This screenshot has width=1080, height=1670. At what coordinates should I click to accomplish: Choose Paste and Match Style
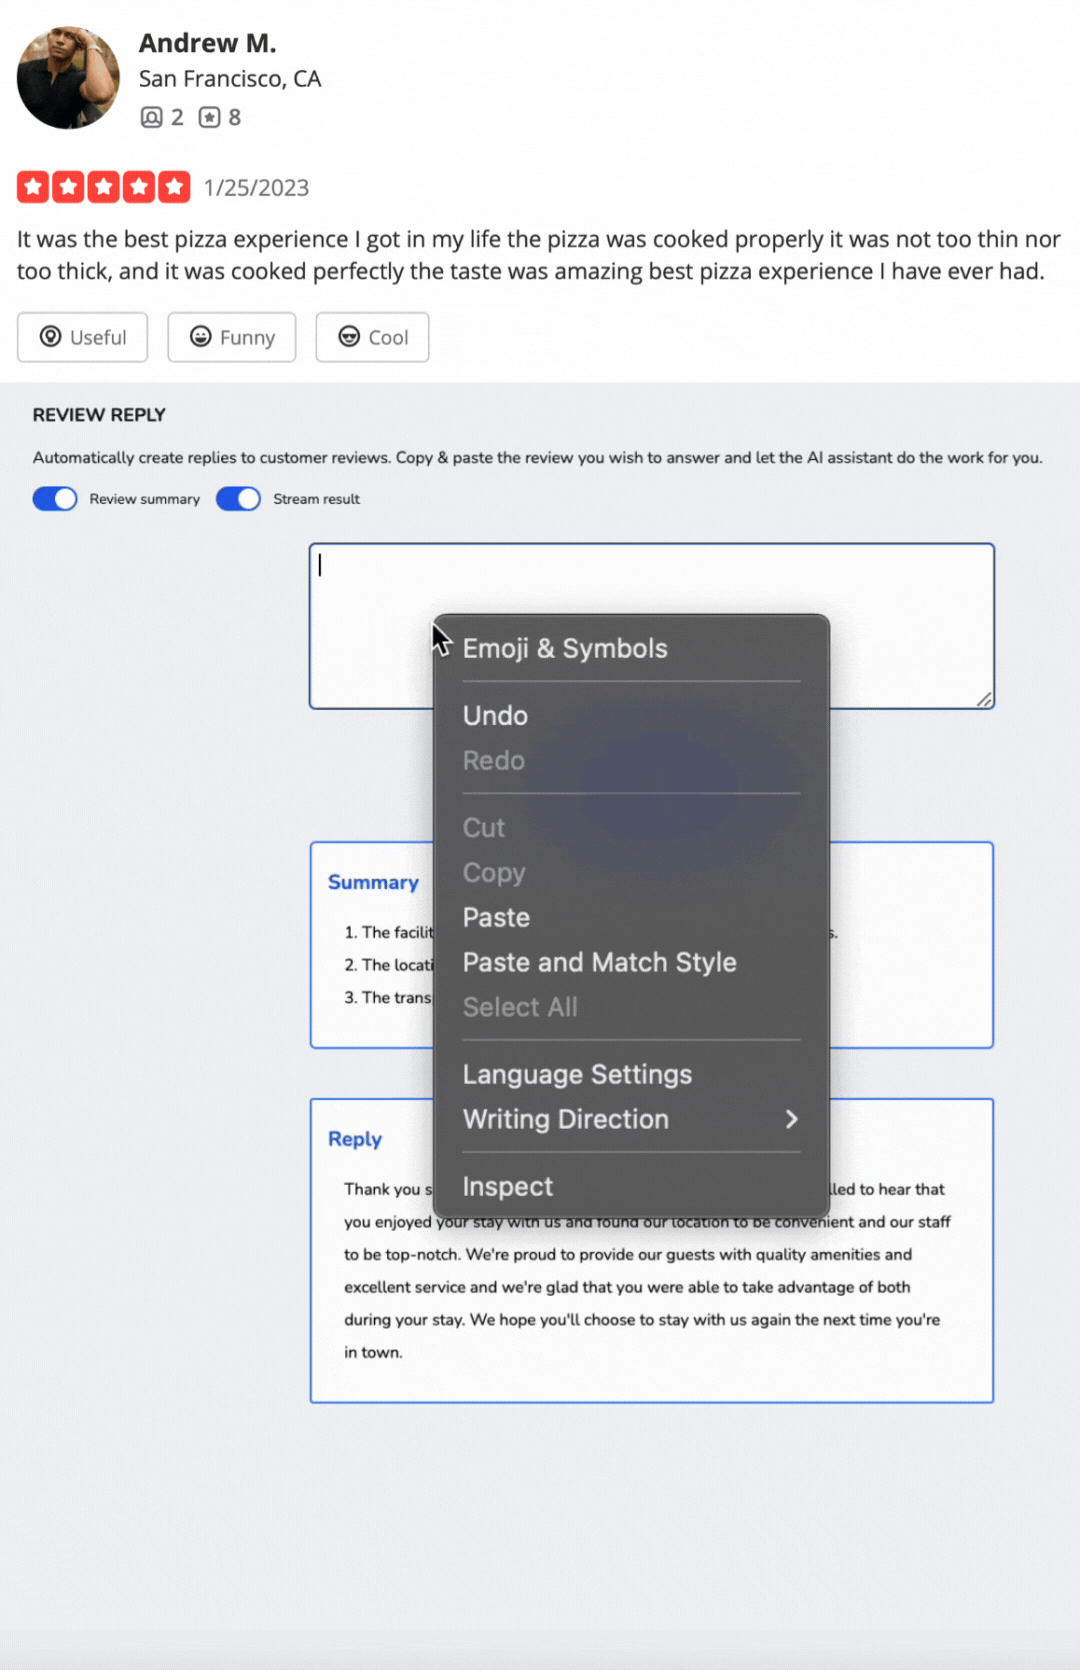[631, 962]
